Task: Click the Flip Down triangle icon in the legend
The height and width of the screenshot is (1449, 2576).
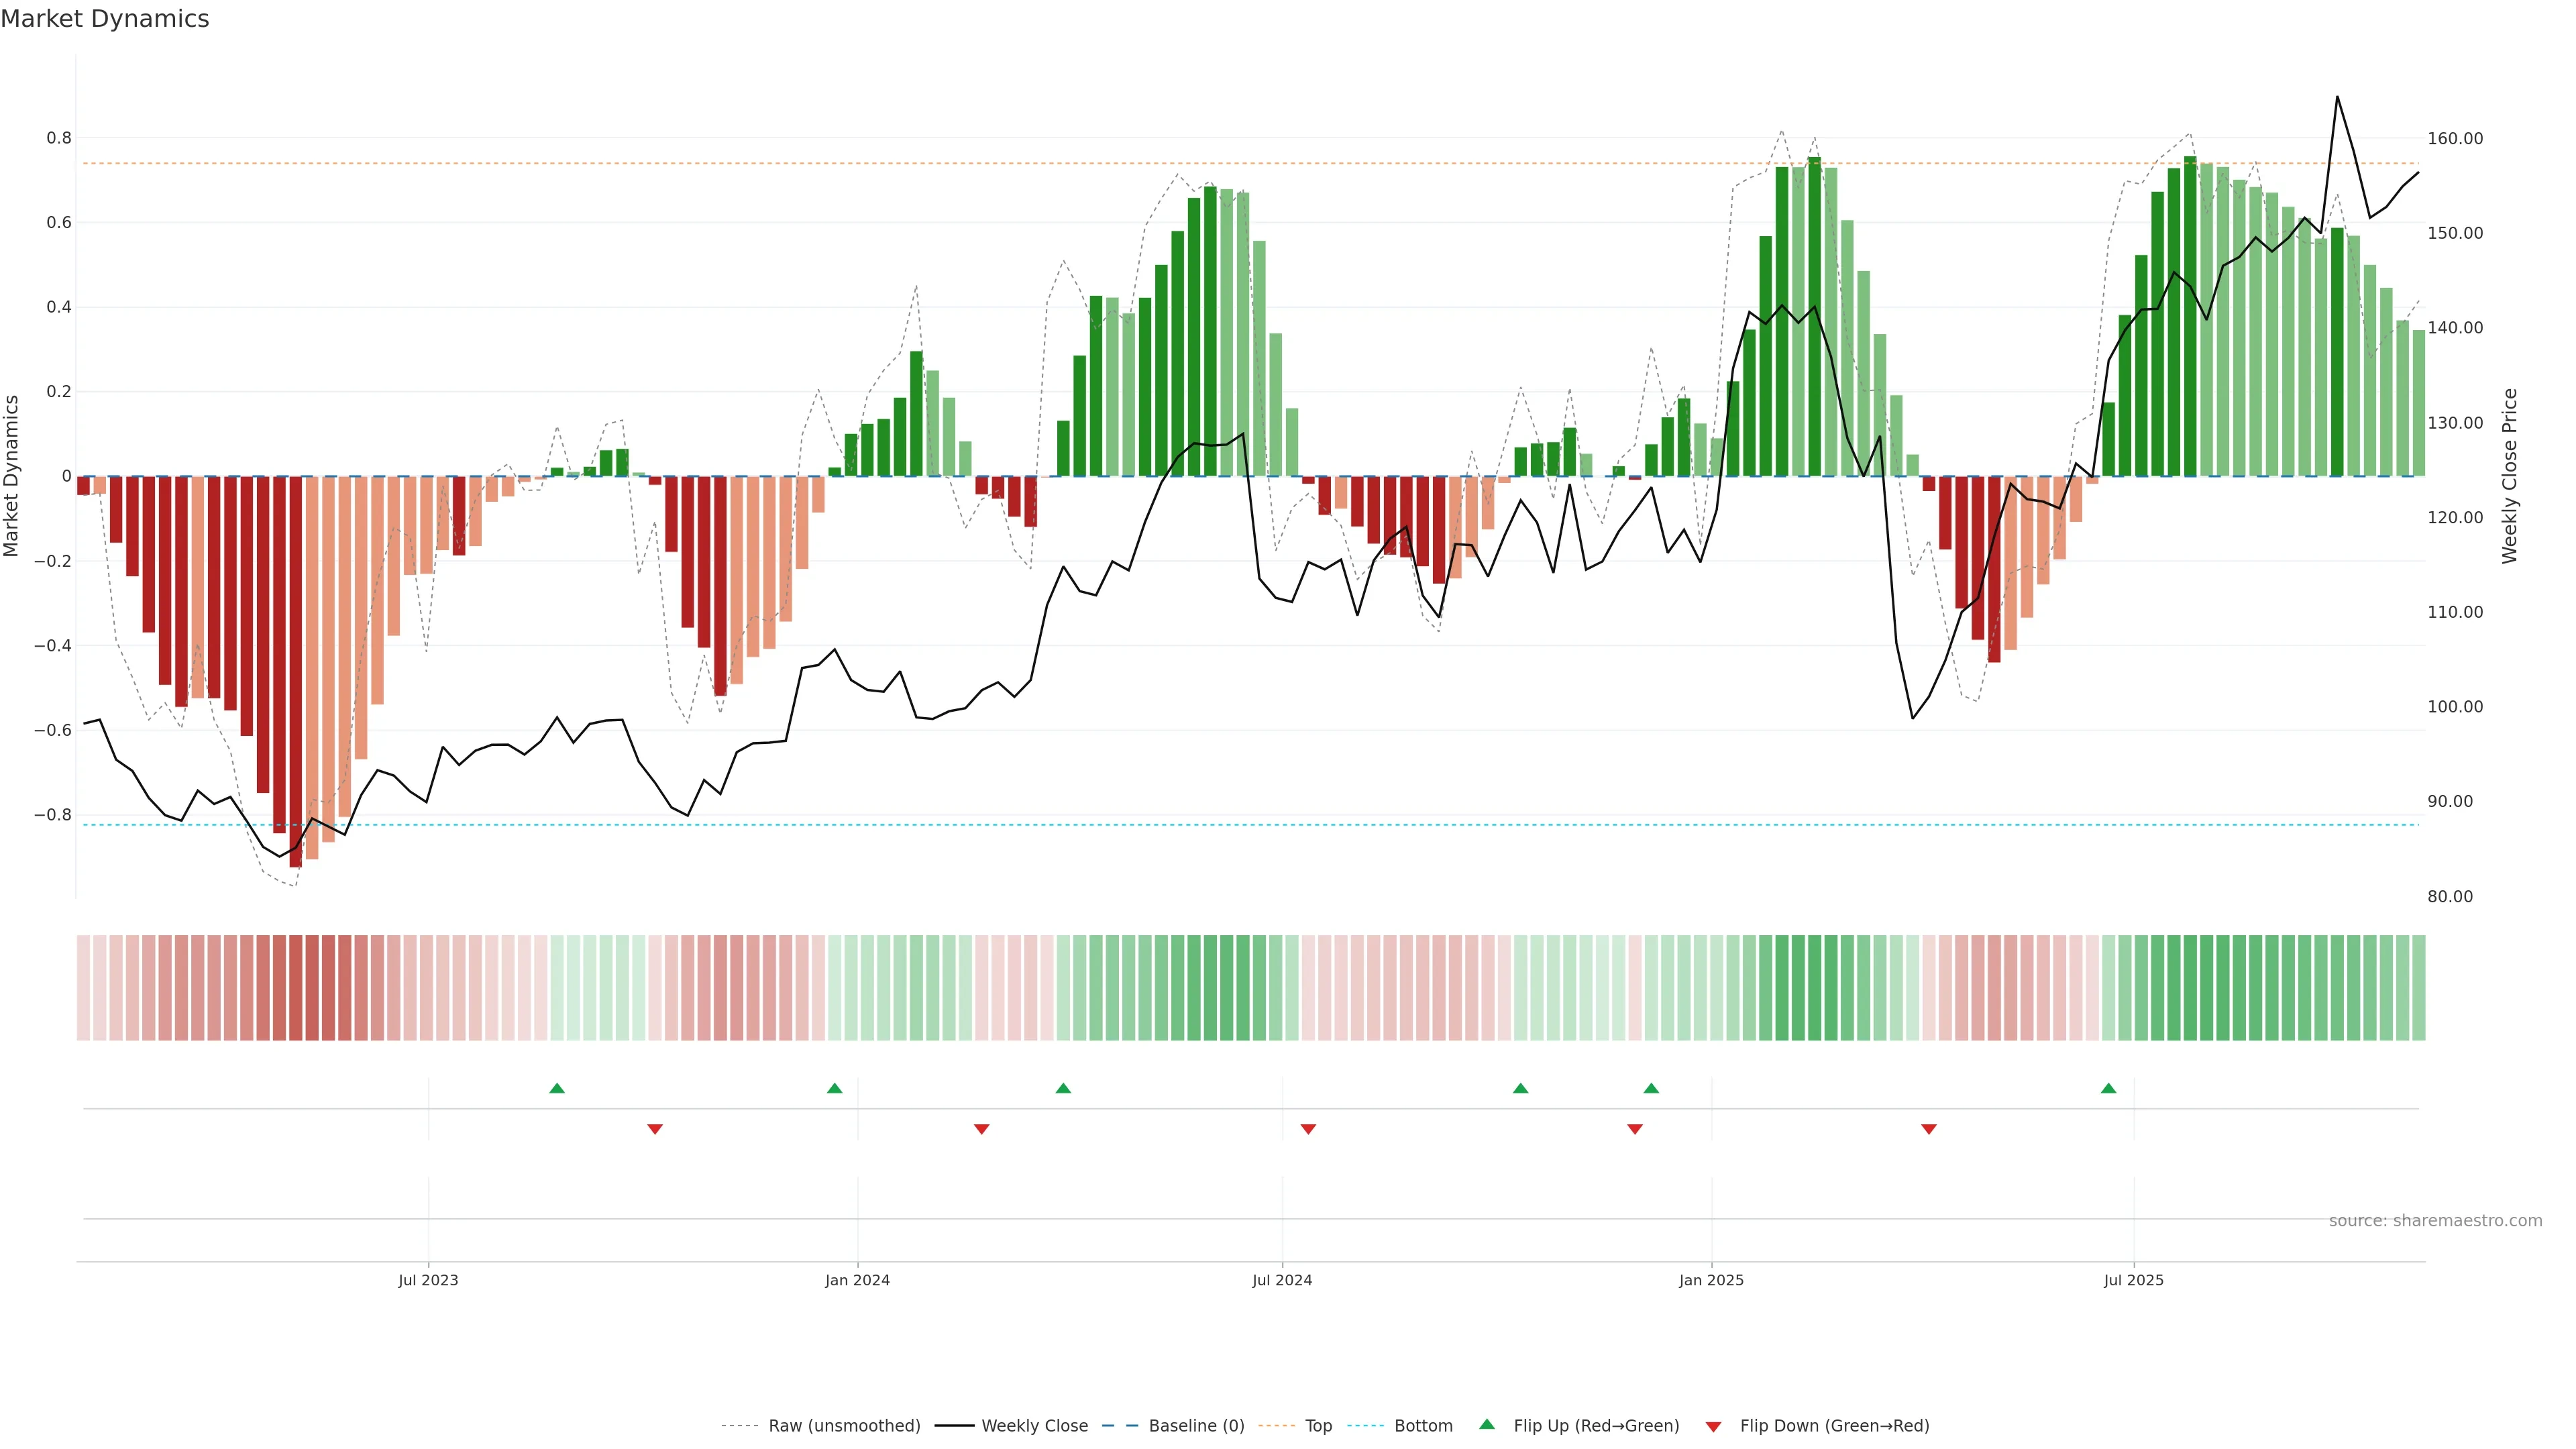Action: point(1713,1426)
